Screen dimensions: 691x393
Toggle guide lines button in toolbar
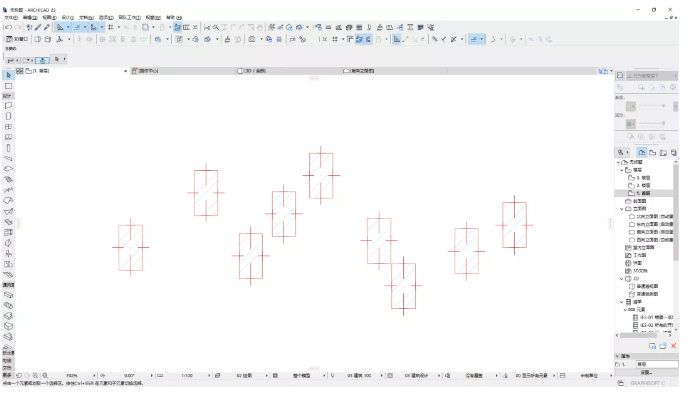point(60,27)
